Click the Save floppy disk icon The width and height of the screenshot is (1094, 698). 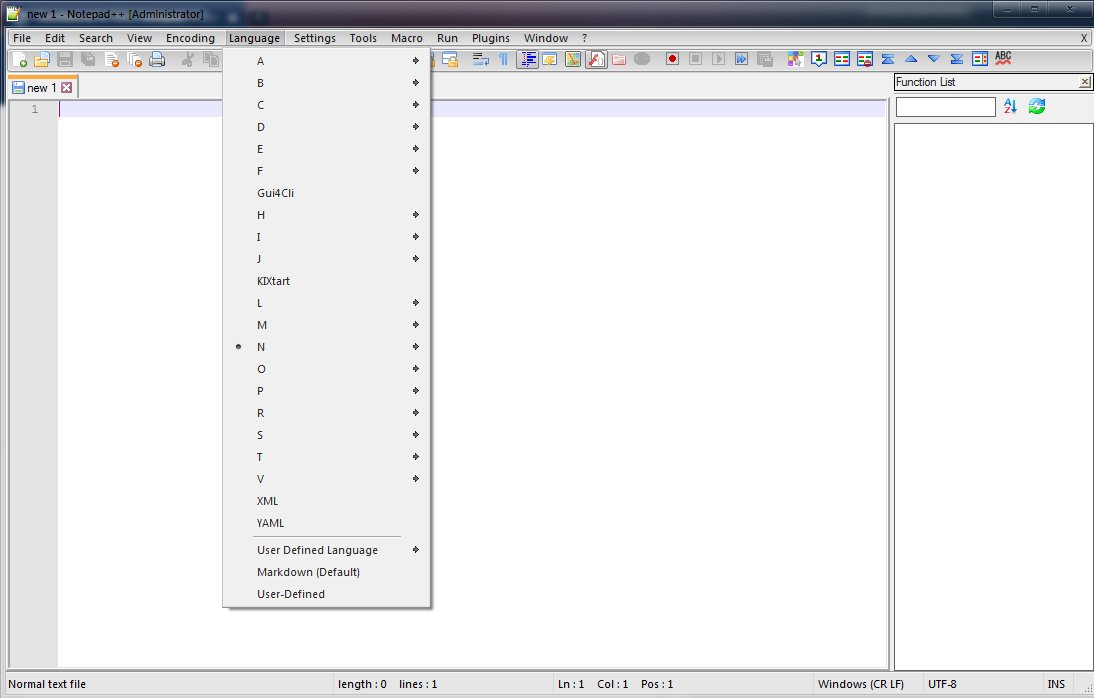pos(65,59)
